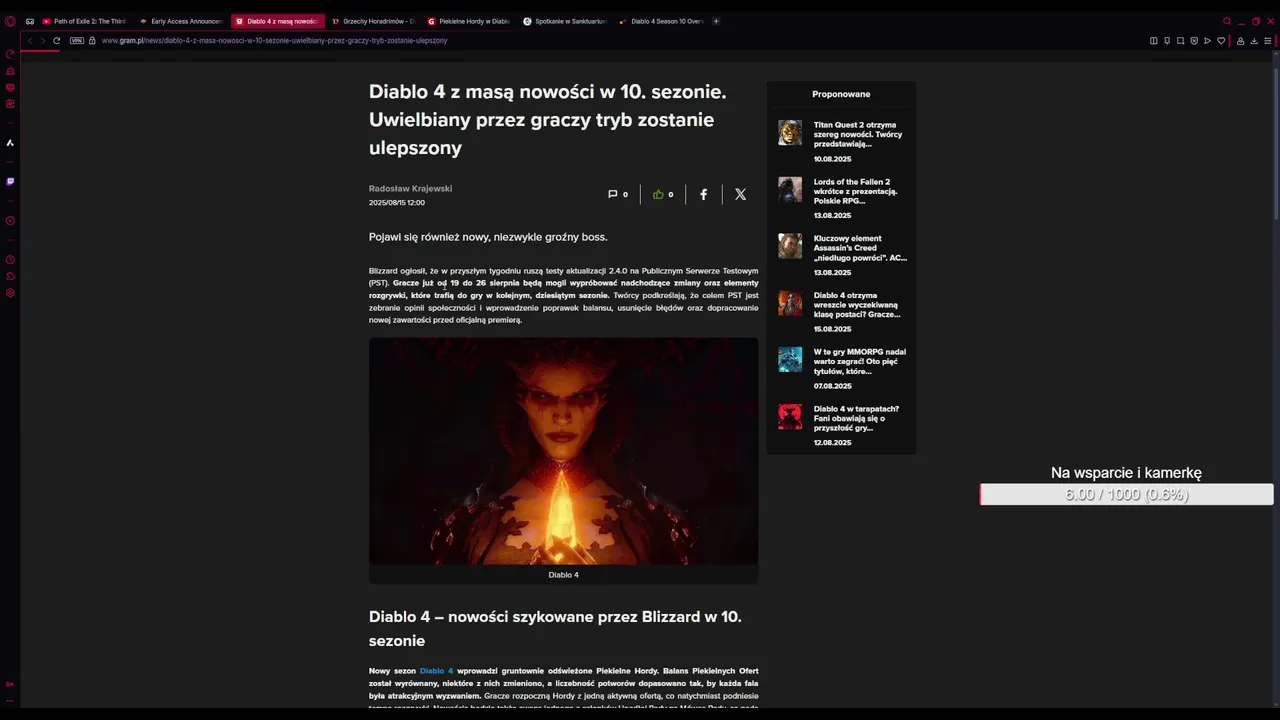Open GX Control speedometer in the sidebar
This screenshot has height=720, width=1280.
10,54
